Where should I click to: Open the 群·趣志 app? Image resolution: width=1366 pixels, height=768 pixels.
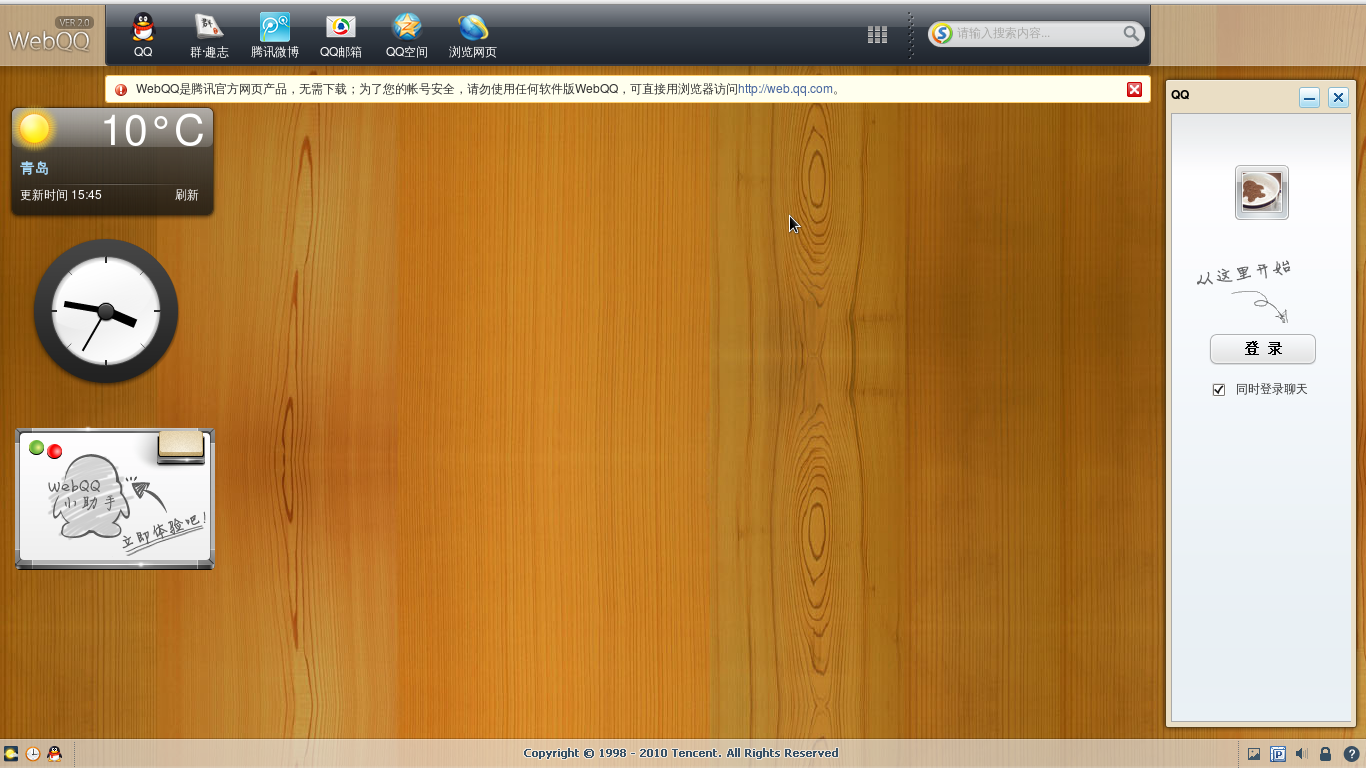[209, 35]
